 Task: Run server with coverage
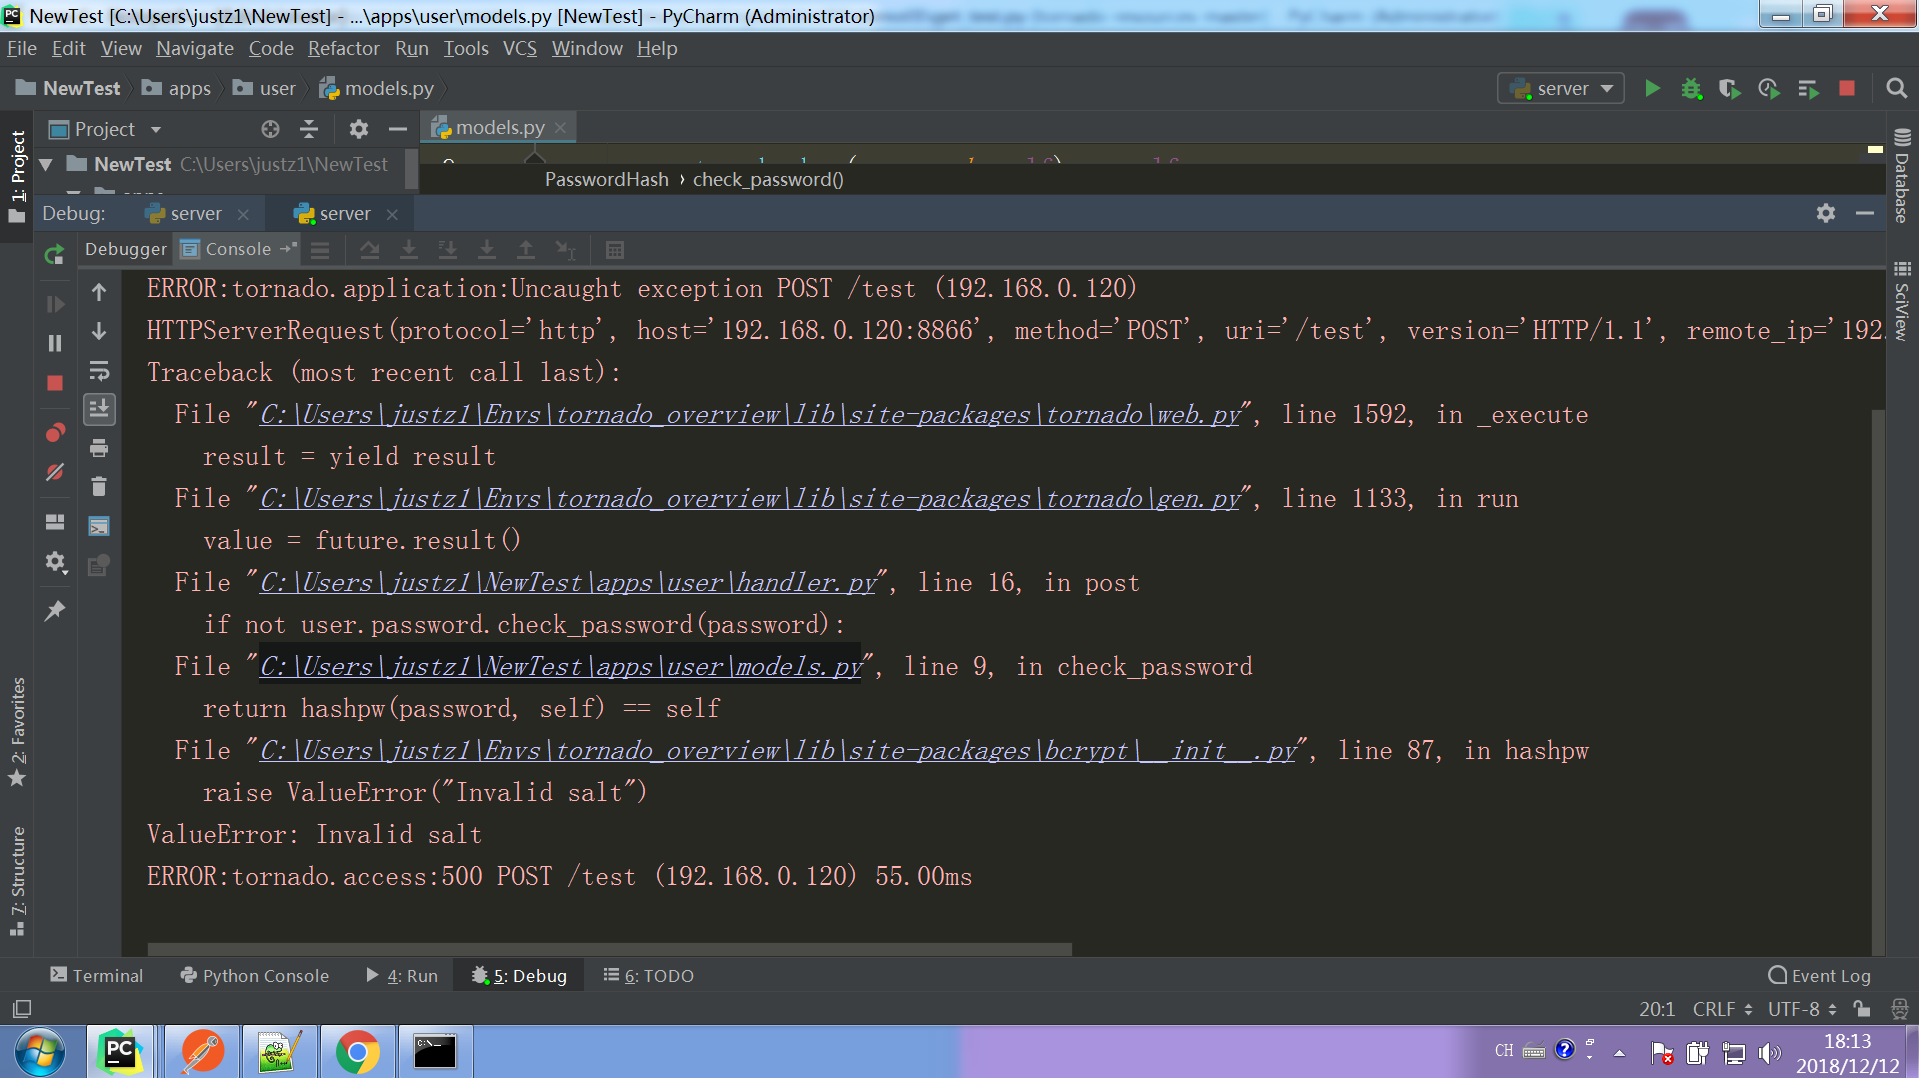point(1730,89)
